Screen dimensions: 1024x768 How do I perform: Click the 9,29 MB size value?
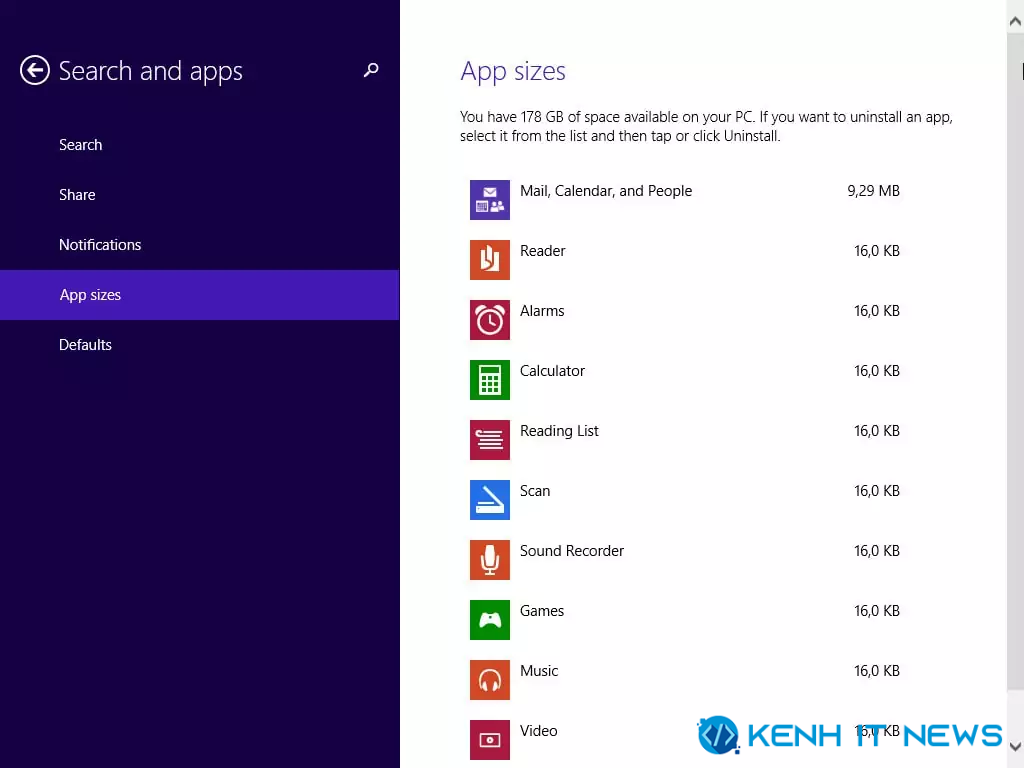873,191
